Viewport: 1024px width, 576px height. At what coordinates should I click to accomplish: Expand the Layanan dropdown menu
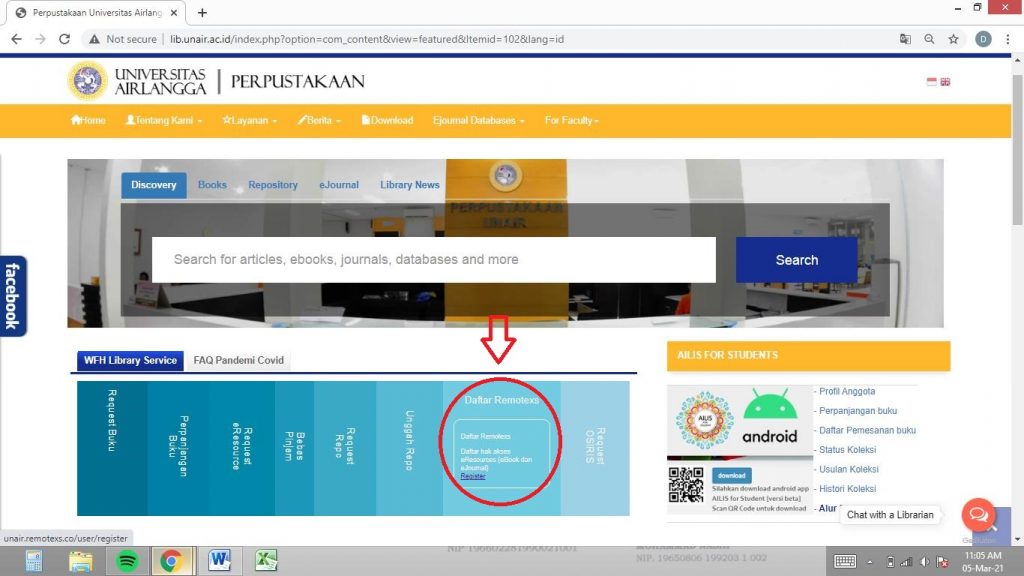pos(249,120)
